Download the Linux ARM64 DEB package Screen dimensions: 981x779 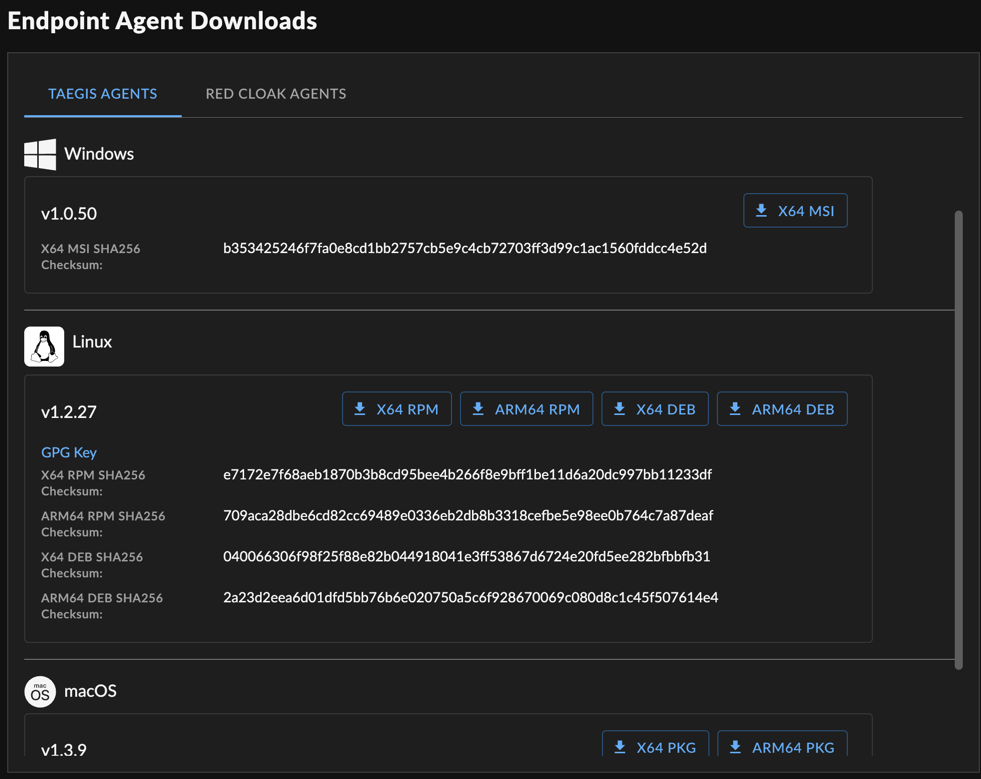coord(782,409)
